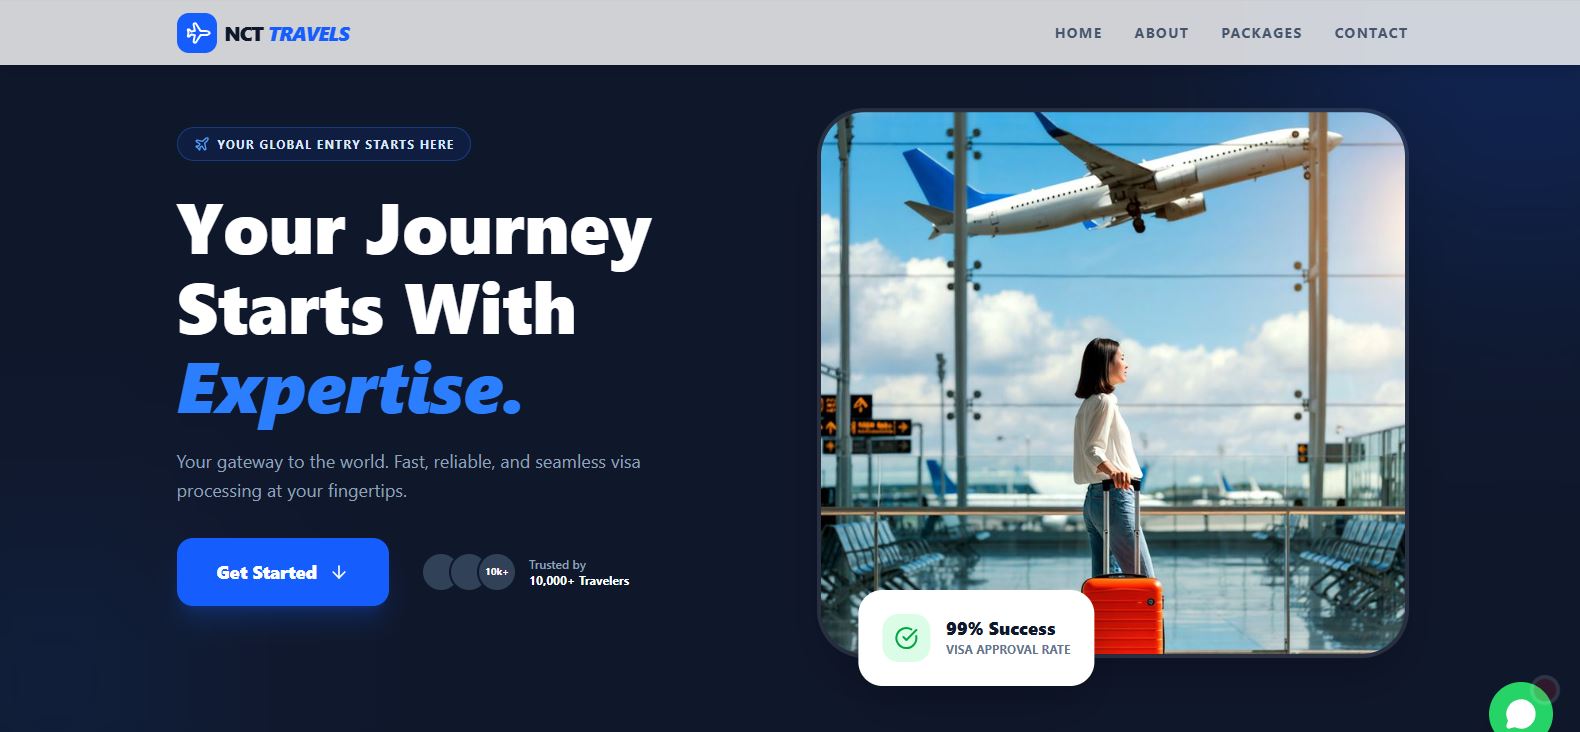Click the blue Expertise headline word
1580x732 pixels.
(x=349, y=389)
